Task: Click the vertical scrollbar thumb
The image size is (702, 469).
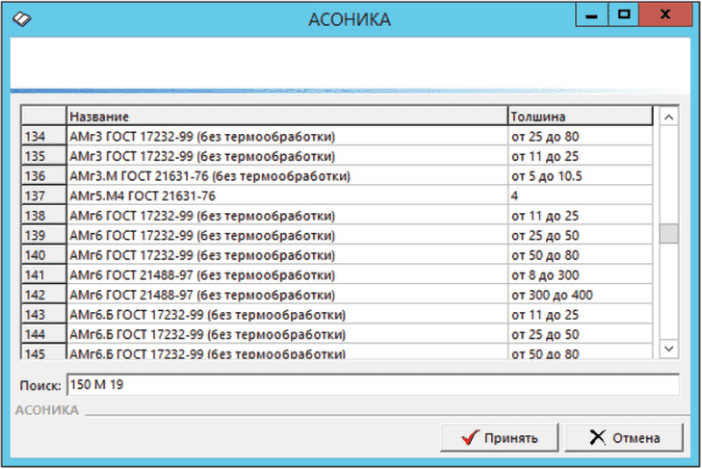Action: 668,234
